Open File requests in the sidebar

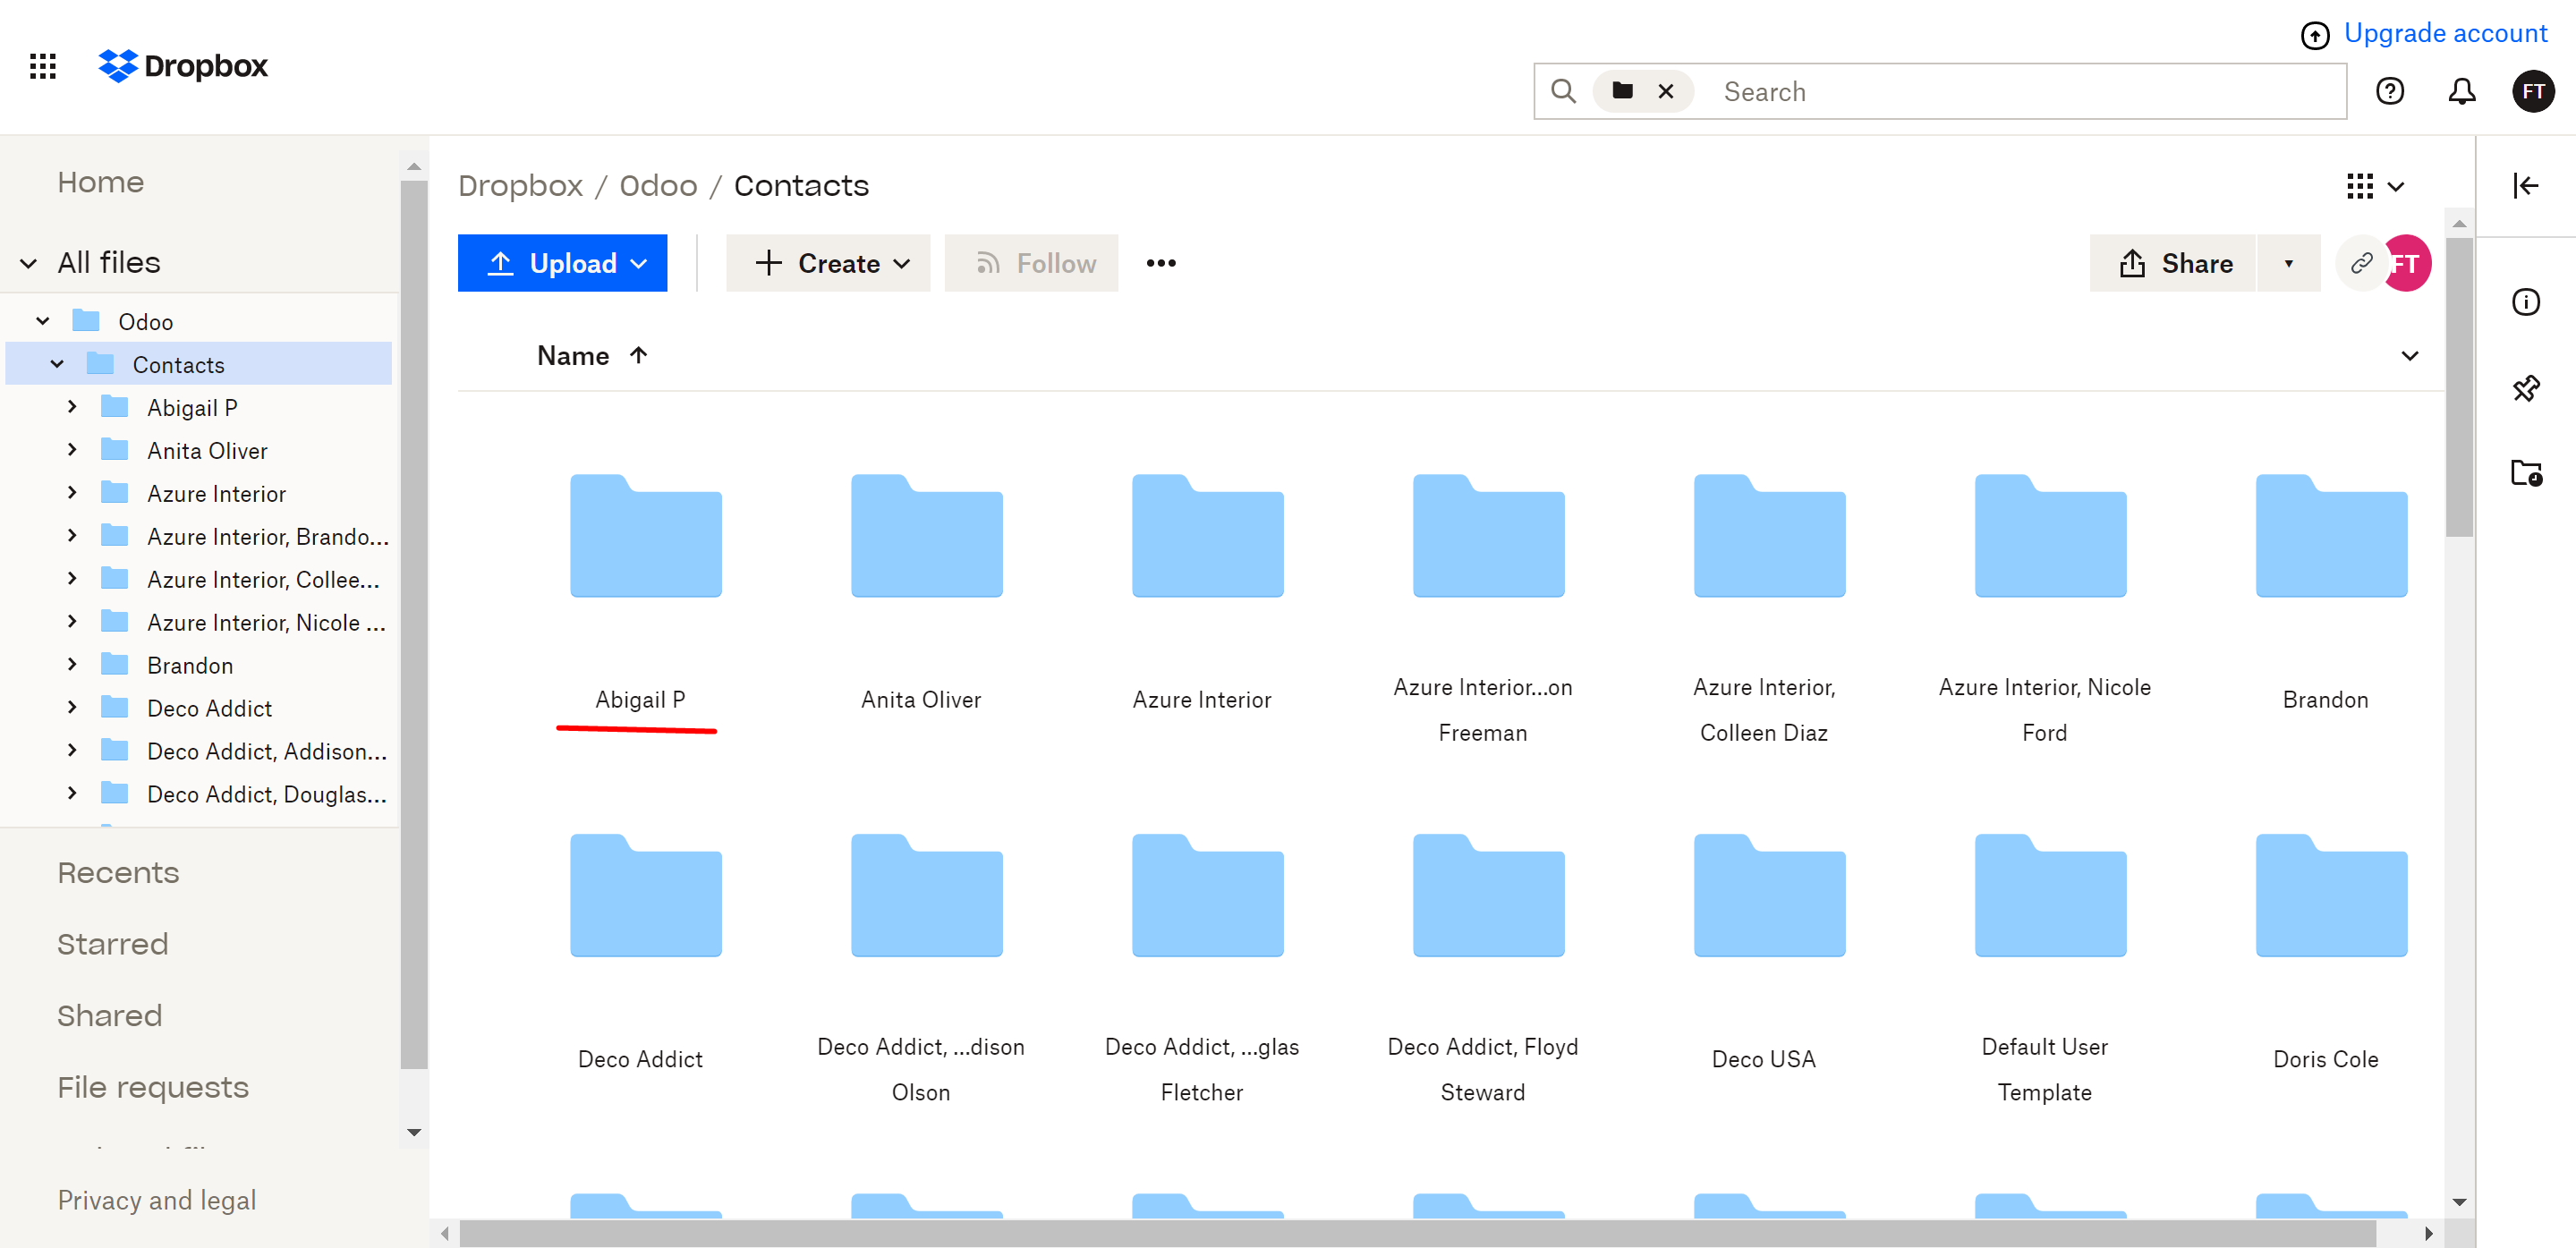pos(153,1087)
